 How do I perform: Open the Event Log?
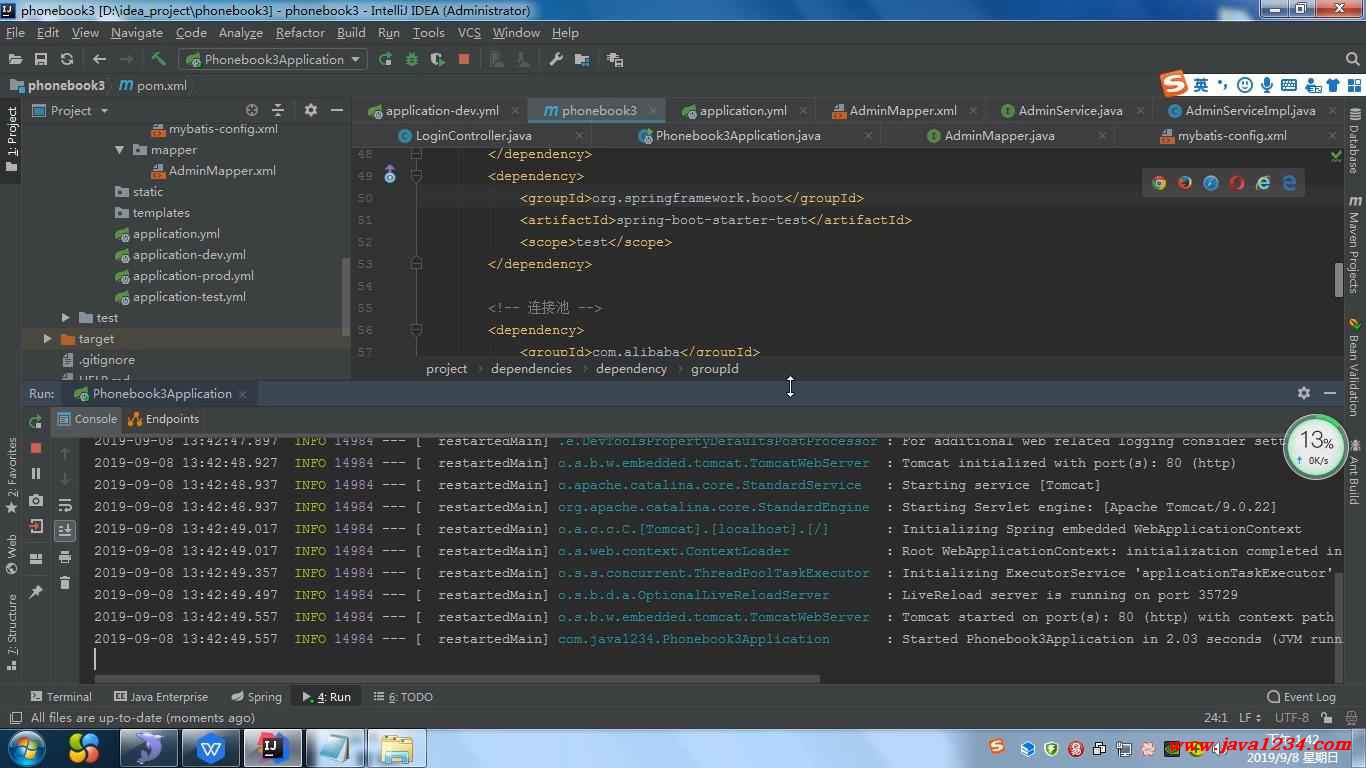(1301, 697)
